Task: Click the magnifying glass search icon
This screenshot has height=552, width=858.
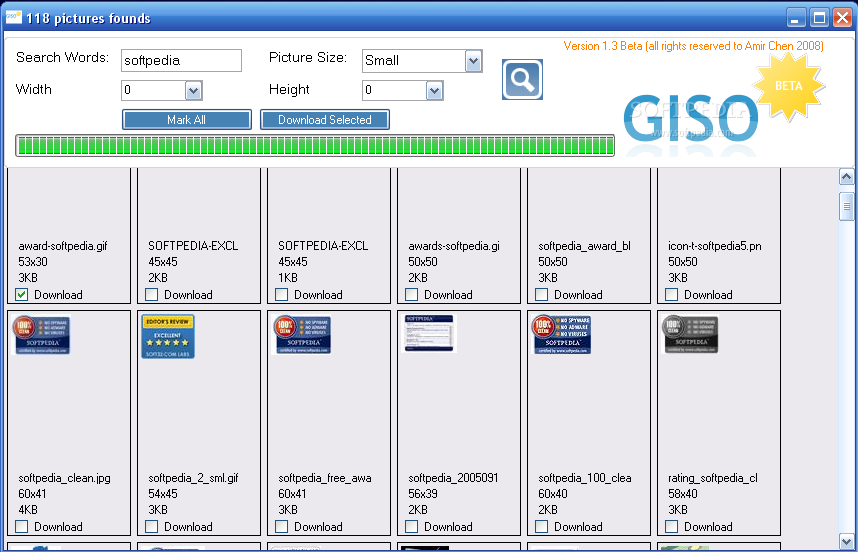Action: (522, 80)
